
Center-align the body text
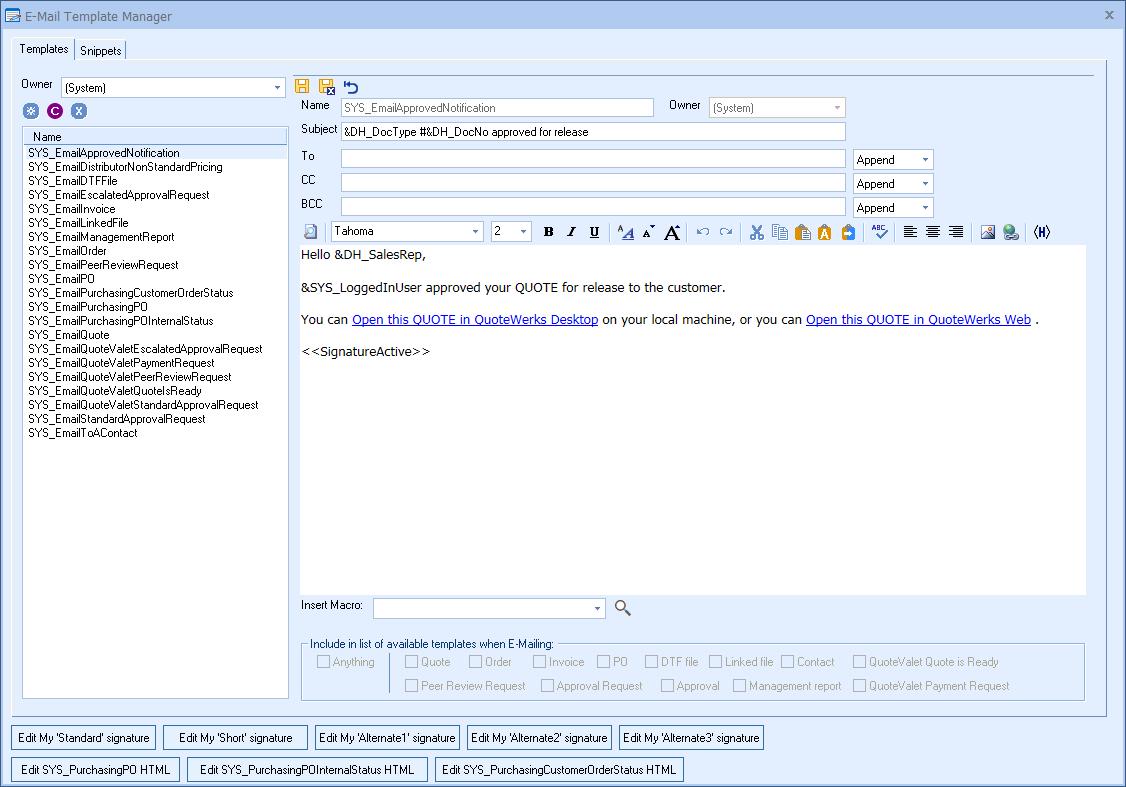click(933, 232)
